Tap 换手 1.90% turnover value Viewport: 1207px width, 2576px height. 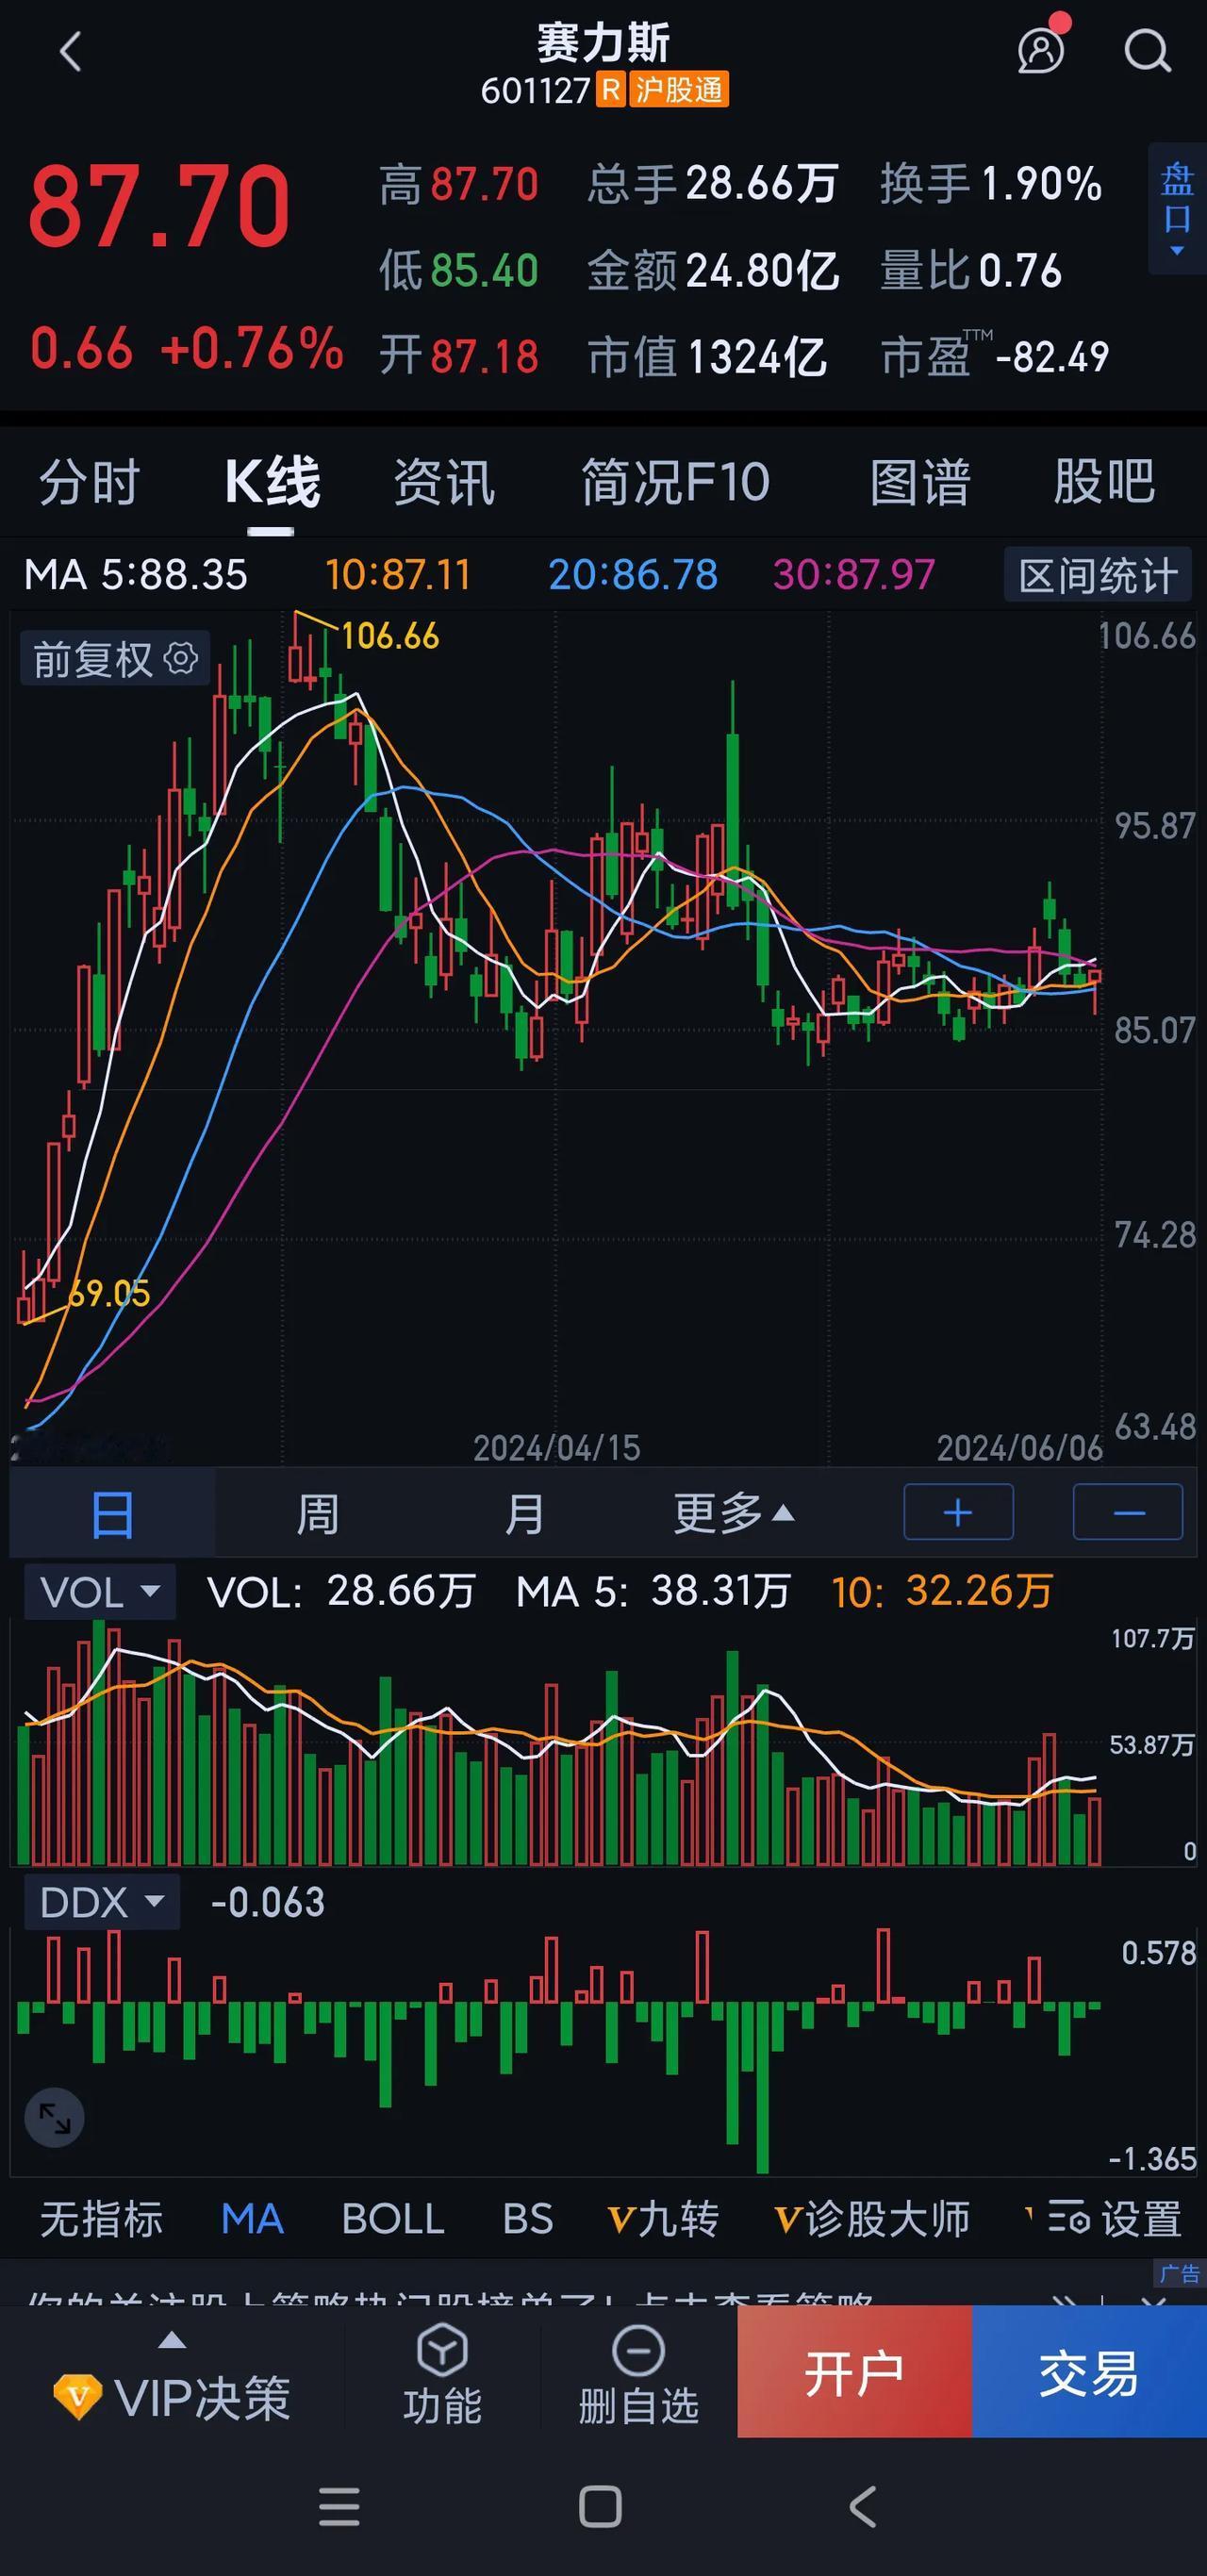point(991,184)
